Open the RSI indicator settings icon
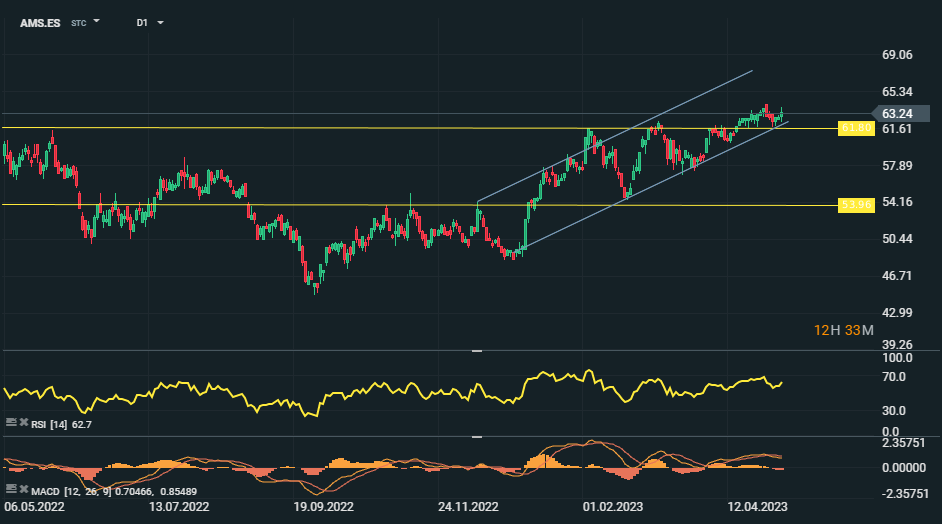Screen dimensions: 942x524 [x=11, y=422]
